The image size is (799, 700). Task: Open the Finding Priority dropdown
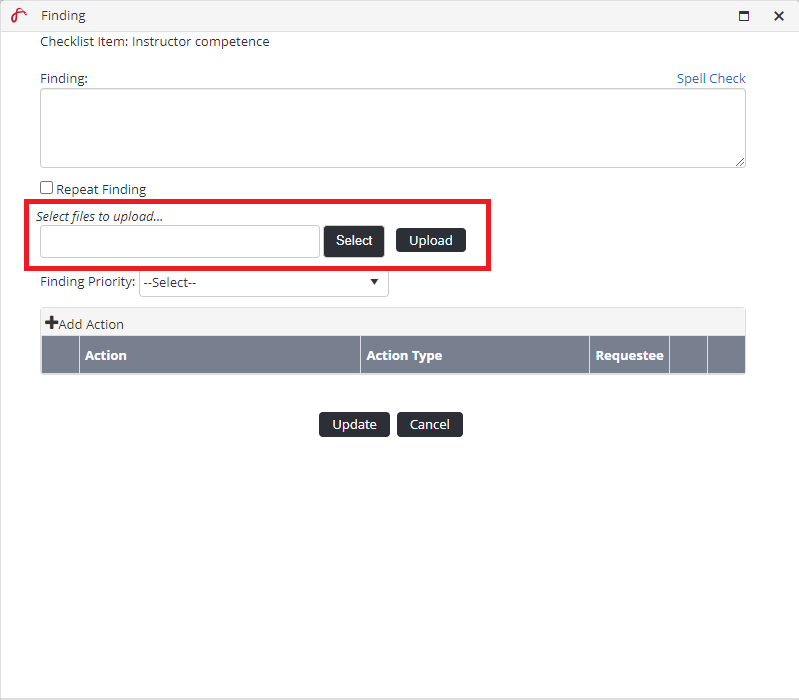(x=264, y=282)
